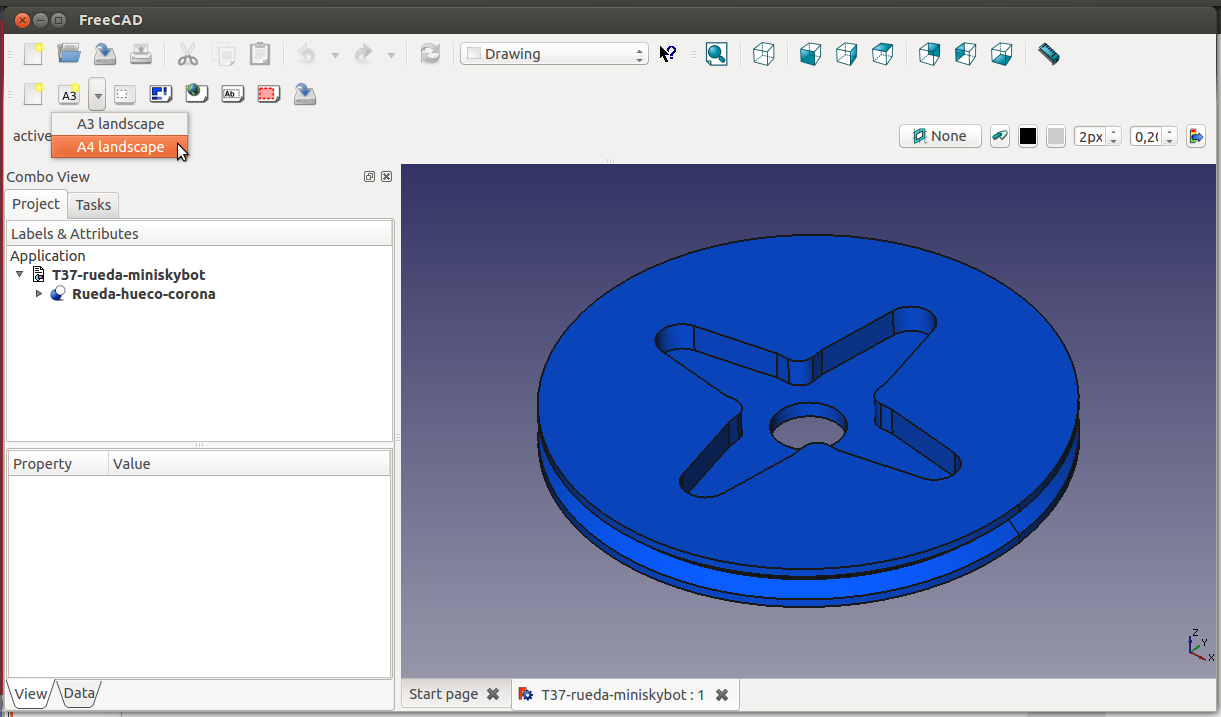The image size is (1221, 717).
Task: Open browser view with globe icon
Action: (x=196, y=94)
